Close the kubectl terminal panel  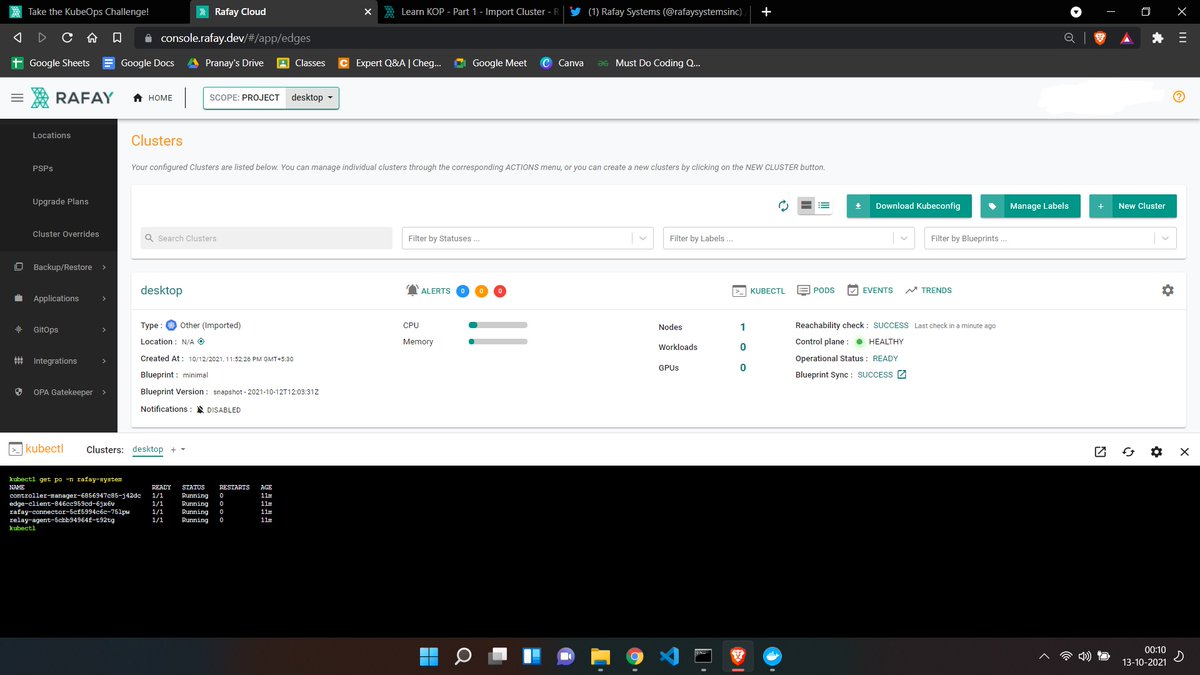click(x=1184, y=452)
